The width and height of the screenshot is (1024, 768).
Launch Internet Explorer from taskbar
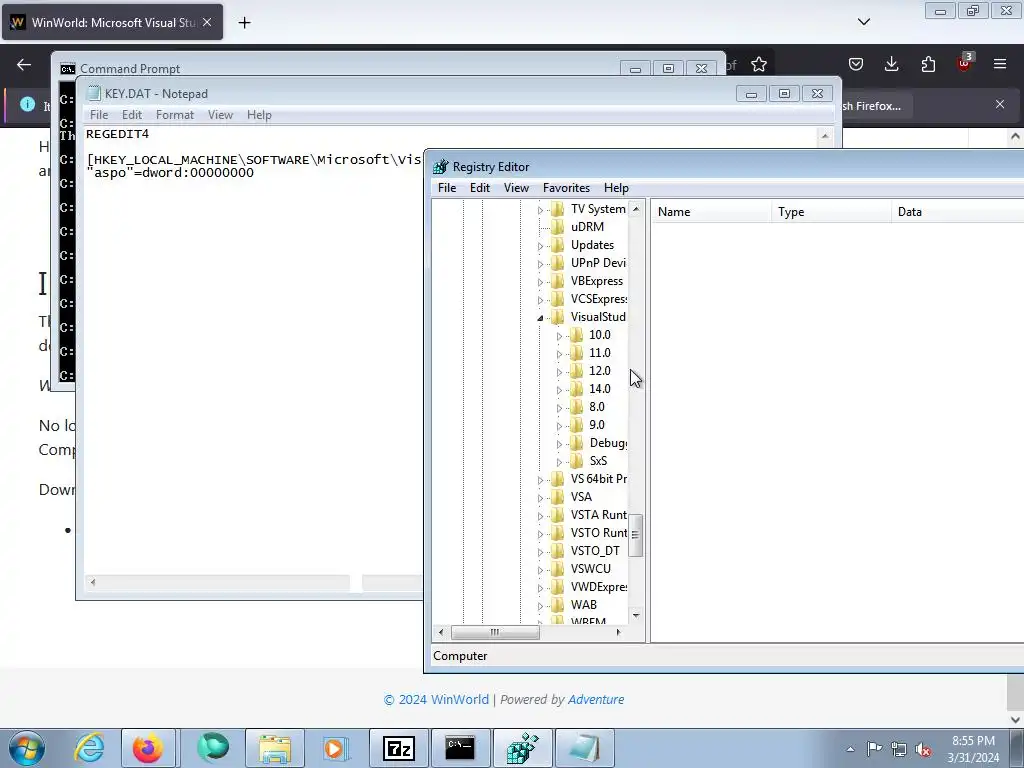(89, 748)
